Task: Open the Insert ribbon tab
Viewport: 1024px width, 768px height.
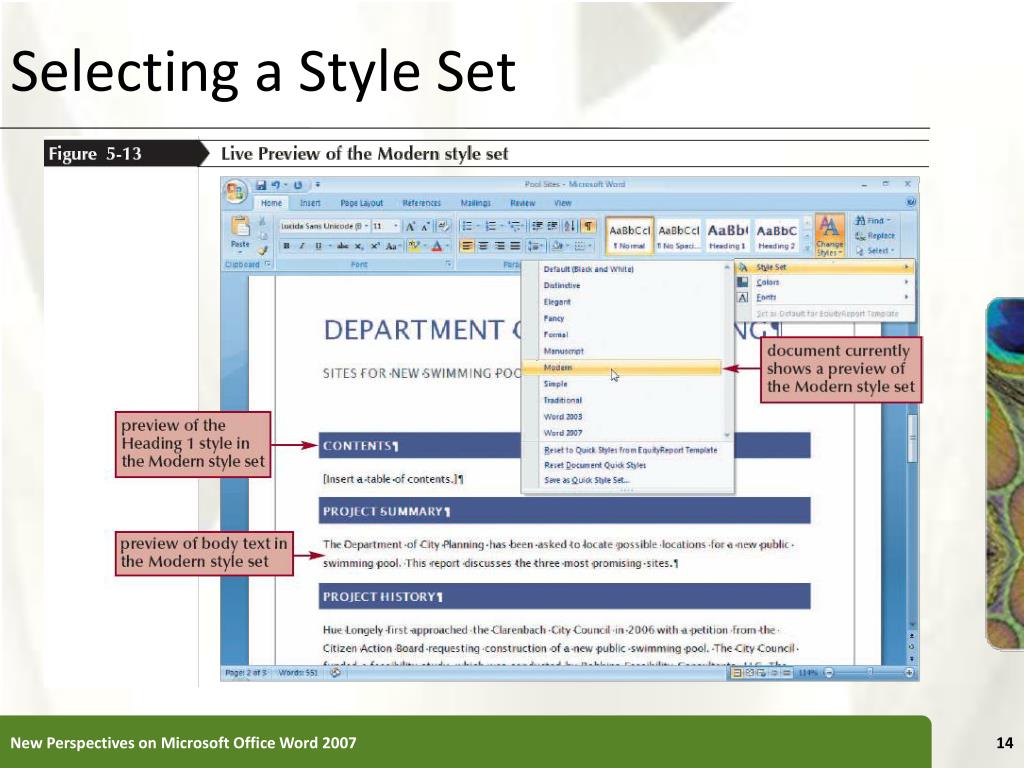Action: pyautogui.click(x=310, y=203)
